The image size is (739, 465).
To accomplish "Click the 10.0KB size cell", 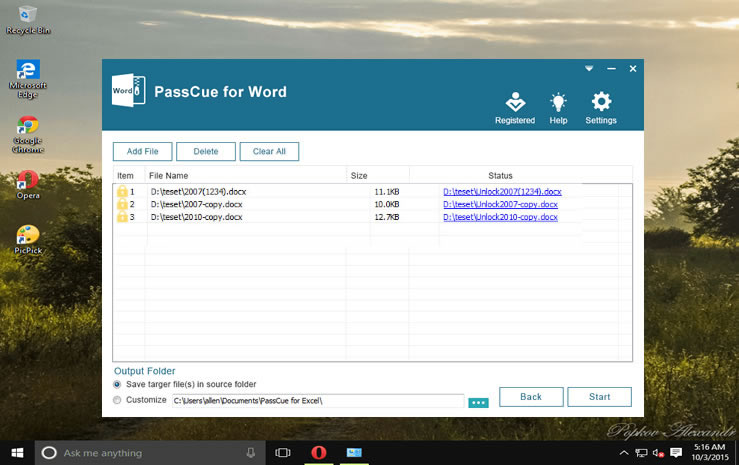I will 386,204.
